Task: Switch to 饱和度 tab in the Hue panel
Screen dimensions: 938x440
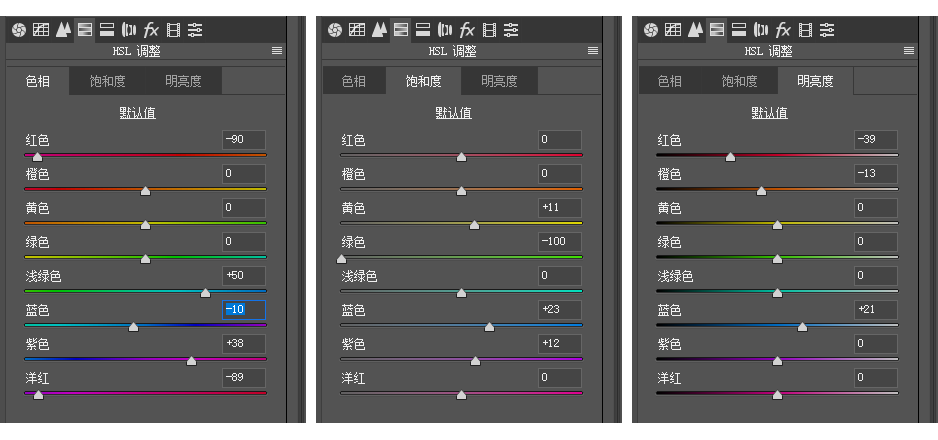Action: point(108,81)
